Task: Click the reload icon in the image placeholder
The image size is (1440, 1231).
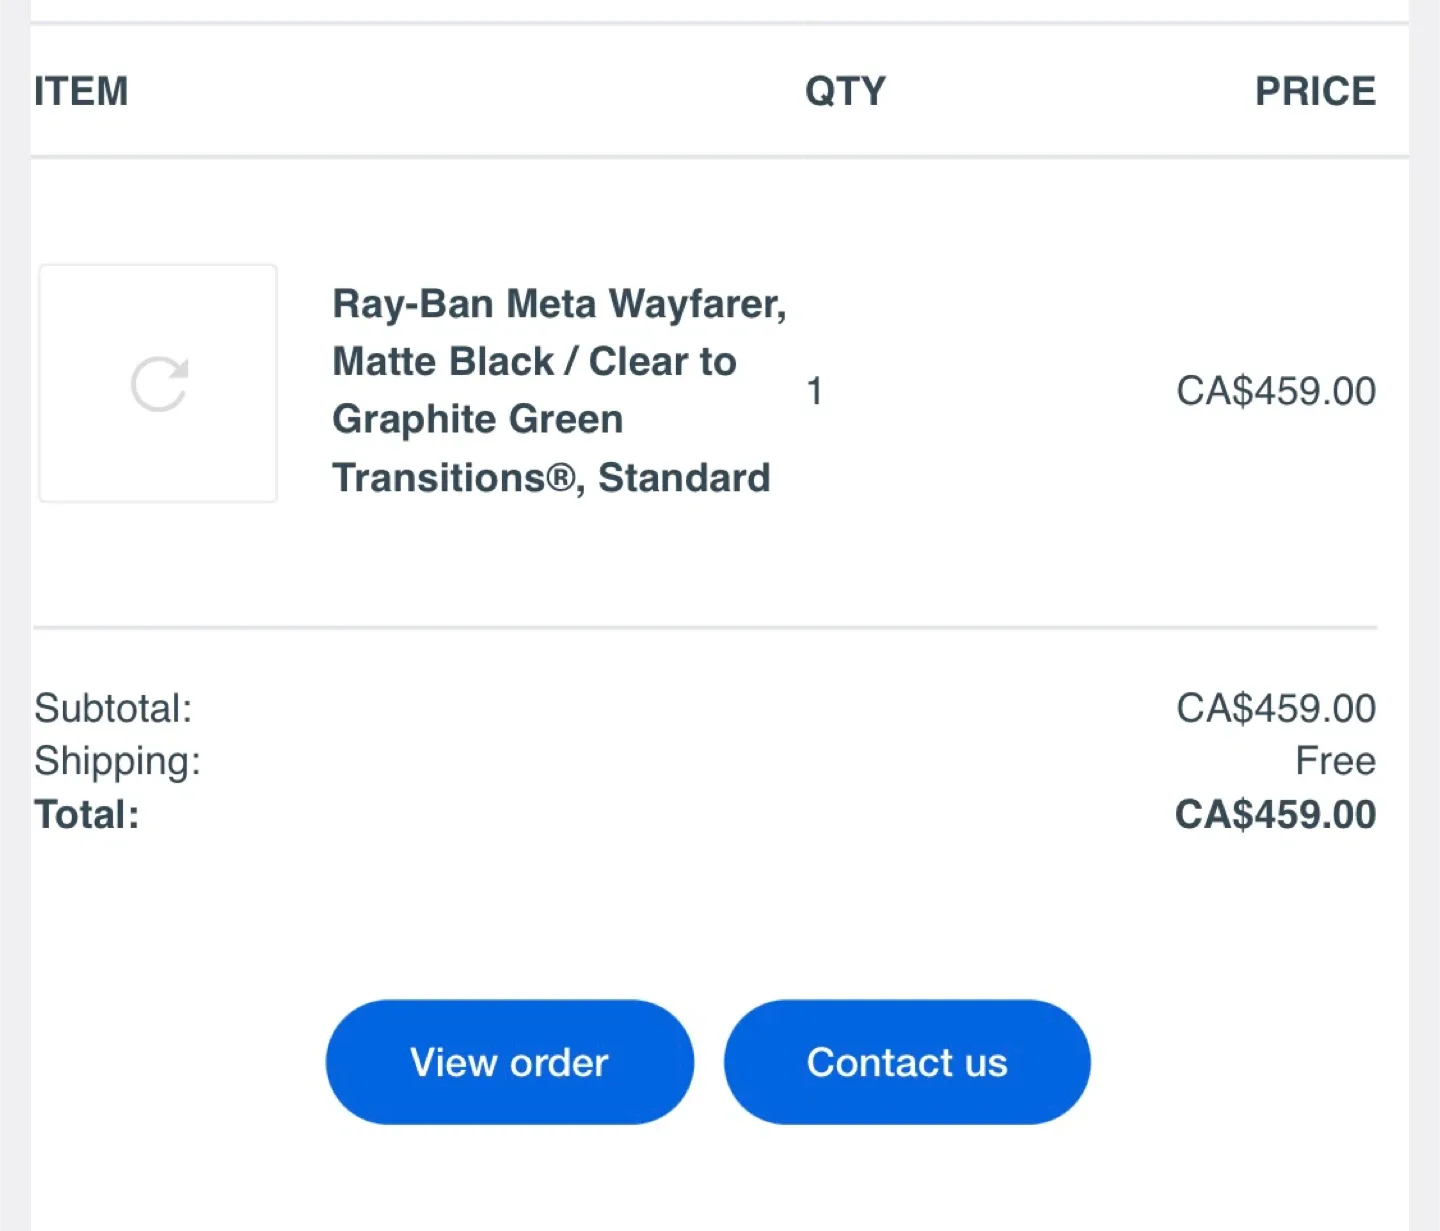Action: click(158, 383)
